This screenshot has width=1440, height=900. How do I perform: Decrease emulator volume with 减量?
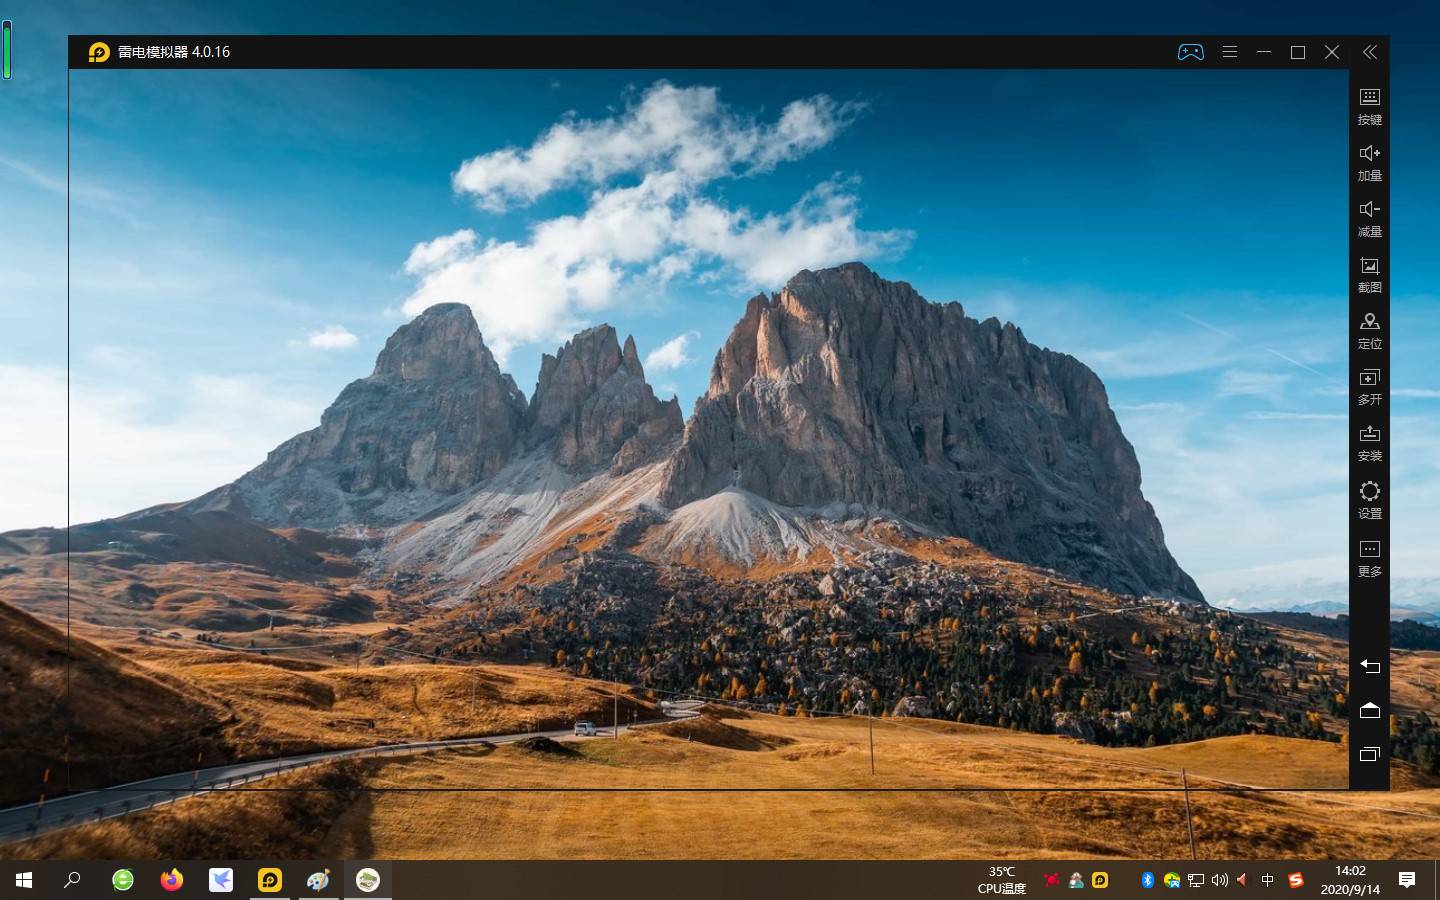(1370, 219)
